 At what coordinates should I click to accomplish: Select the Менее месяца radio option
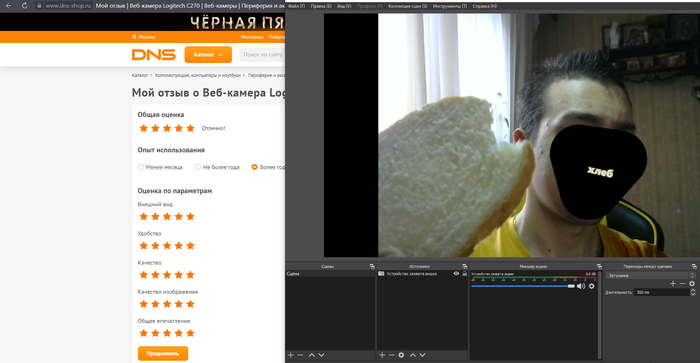tap(141, 167)
